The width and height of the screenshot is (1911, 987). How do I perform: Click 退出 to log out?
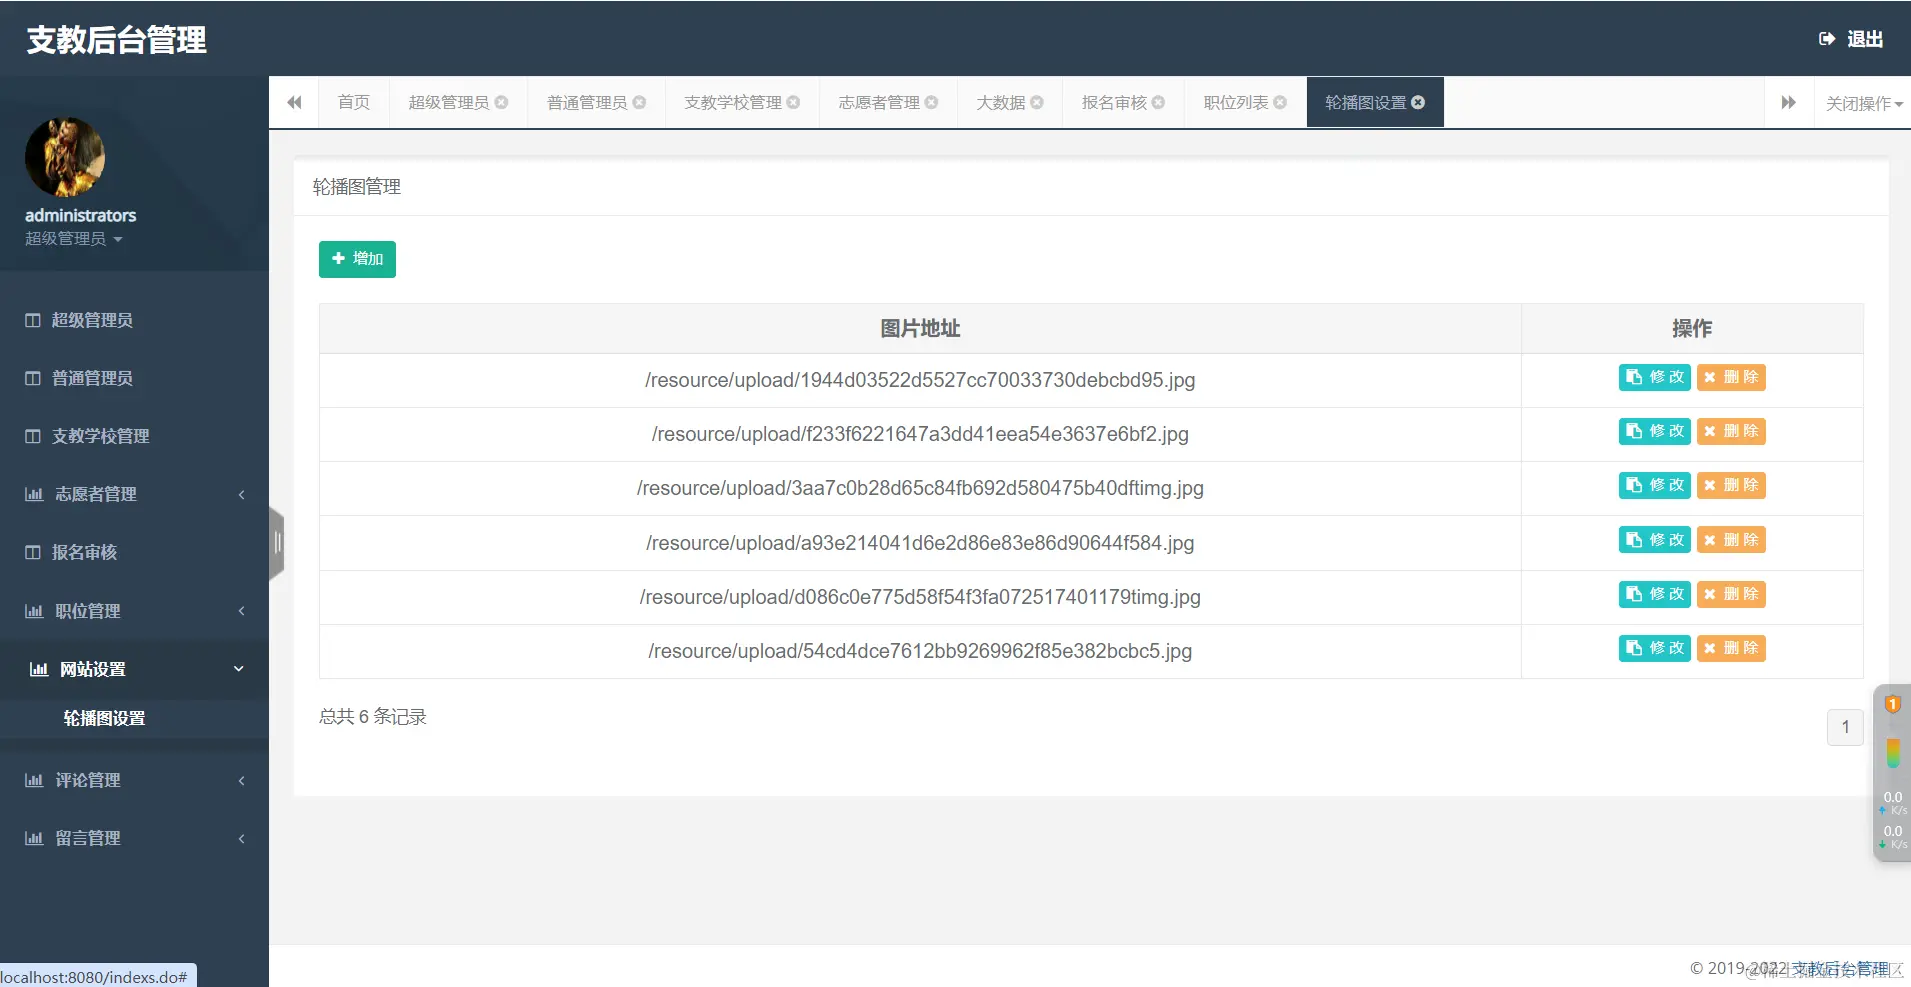point(1865,39)
